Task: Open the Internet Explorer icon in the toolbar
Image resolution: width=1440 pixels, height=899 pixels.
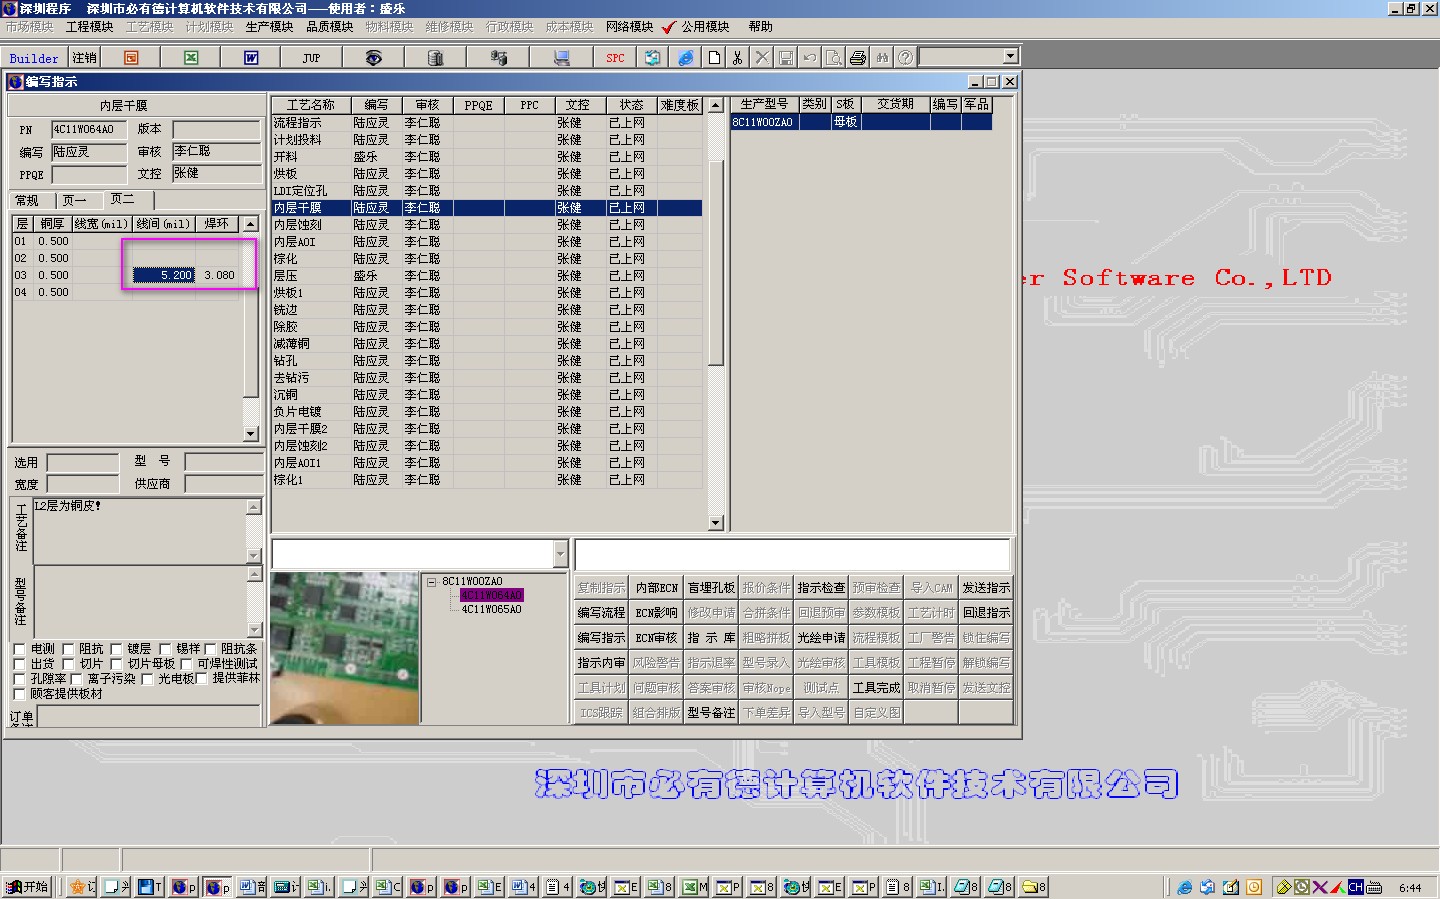Action: coord(686,58)
